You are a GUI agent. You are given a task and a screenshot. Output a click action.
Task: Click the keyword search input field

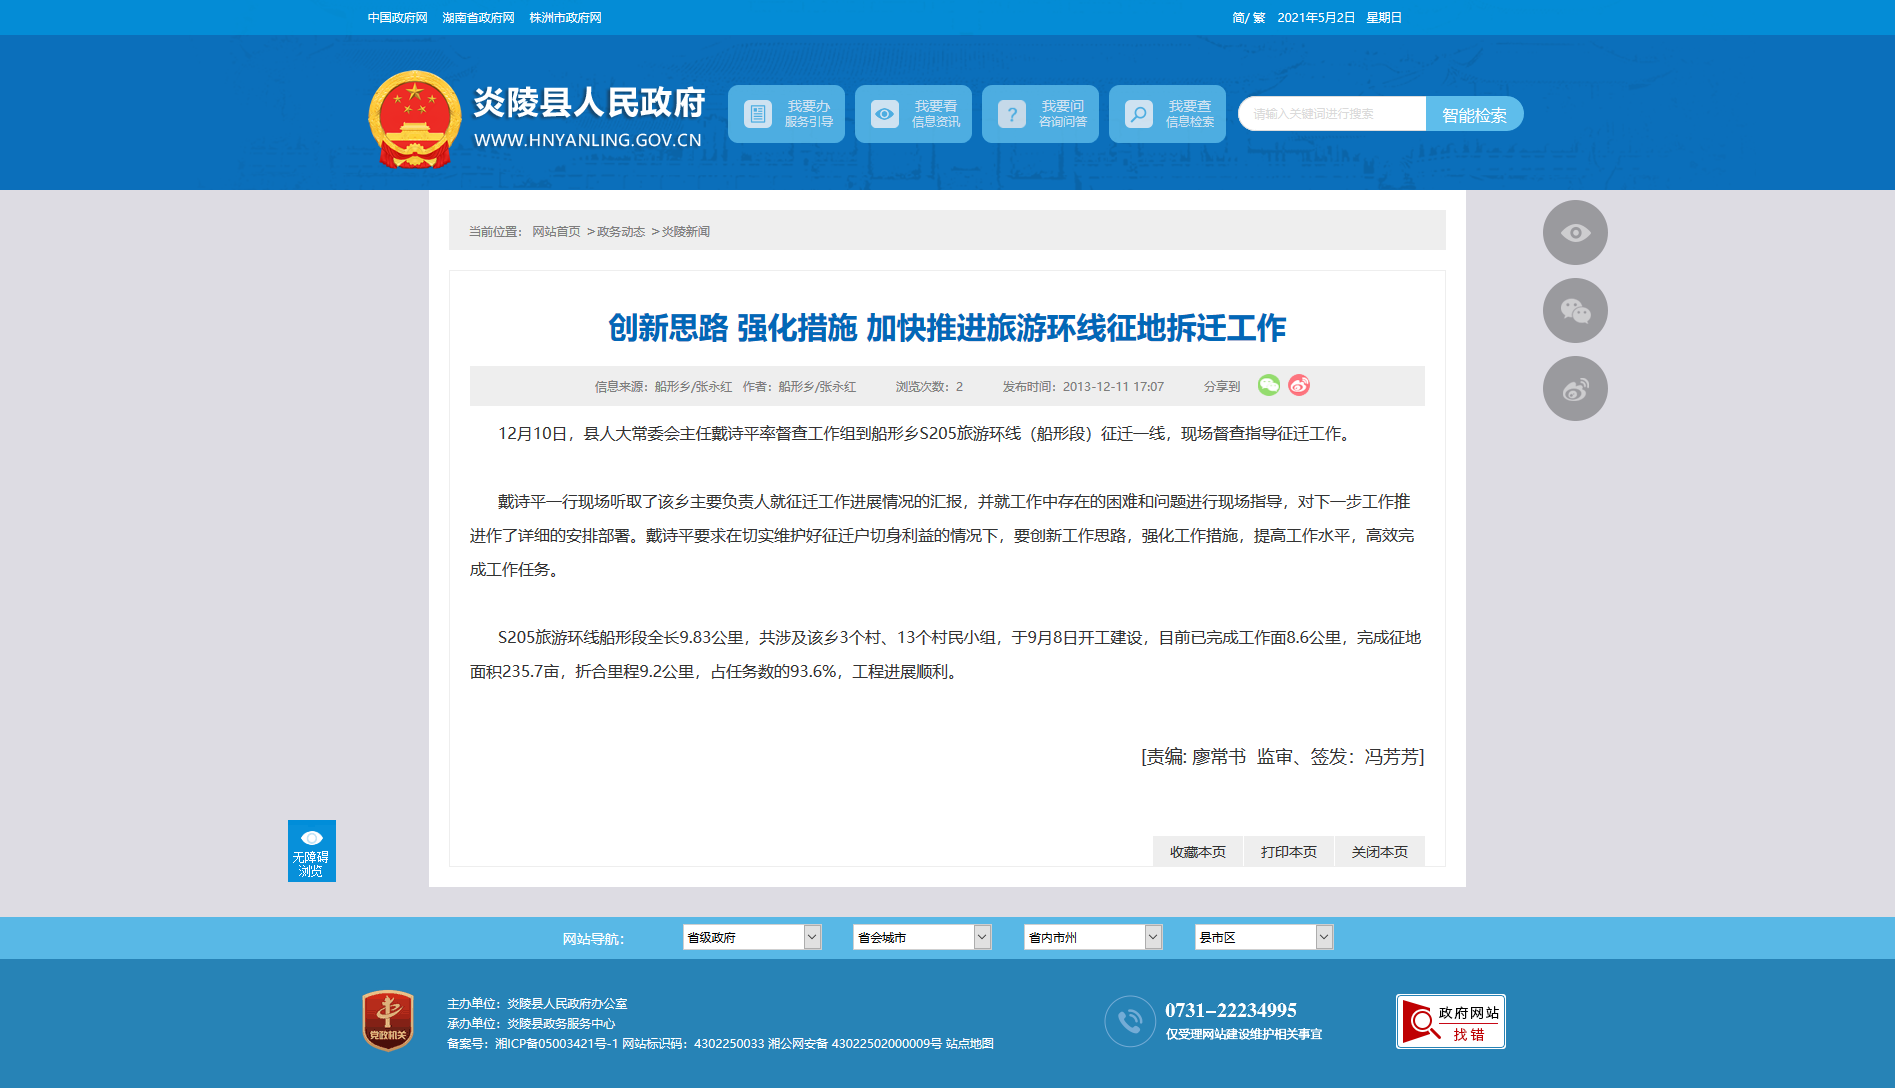click(x=1331, y=114)
